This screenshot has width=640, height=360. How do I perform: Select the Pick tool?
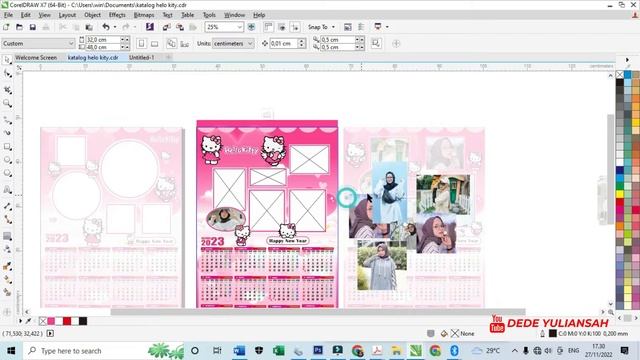7,60
